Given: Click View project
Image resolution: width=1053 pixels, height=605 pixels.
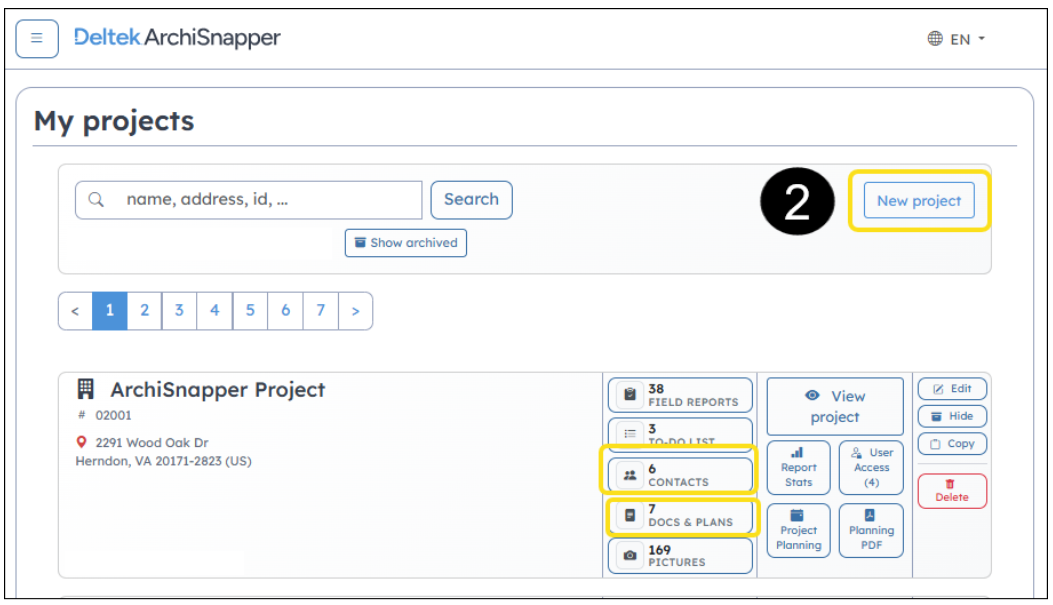Looking at the screenshot, I should 835,406.
